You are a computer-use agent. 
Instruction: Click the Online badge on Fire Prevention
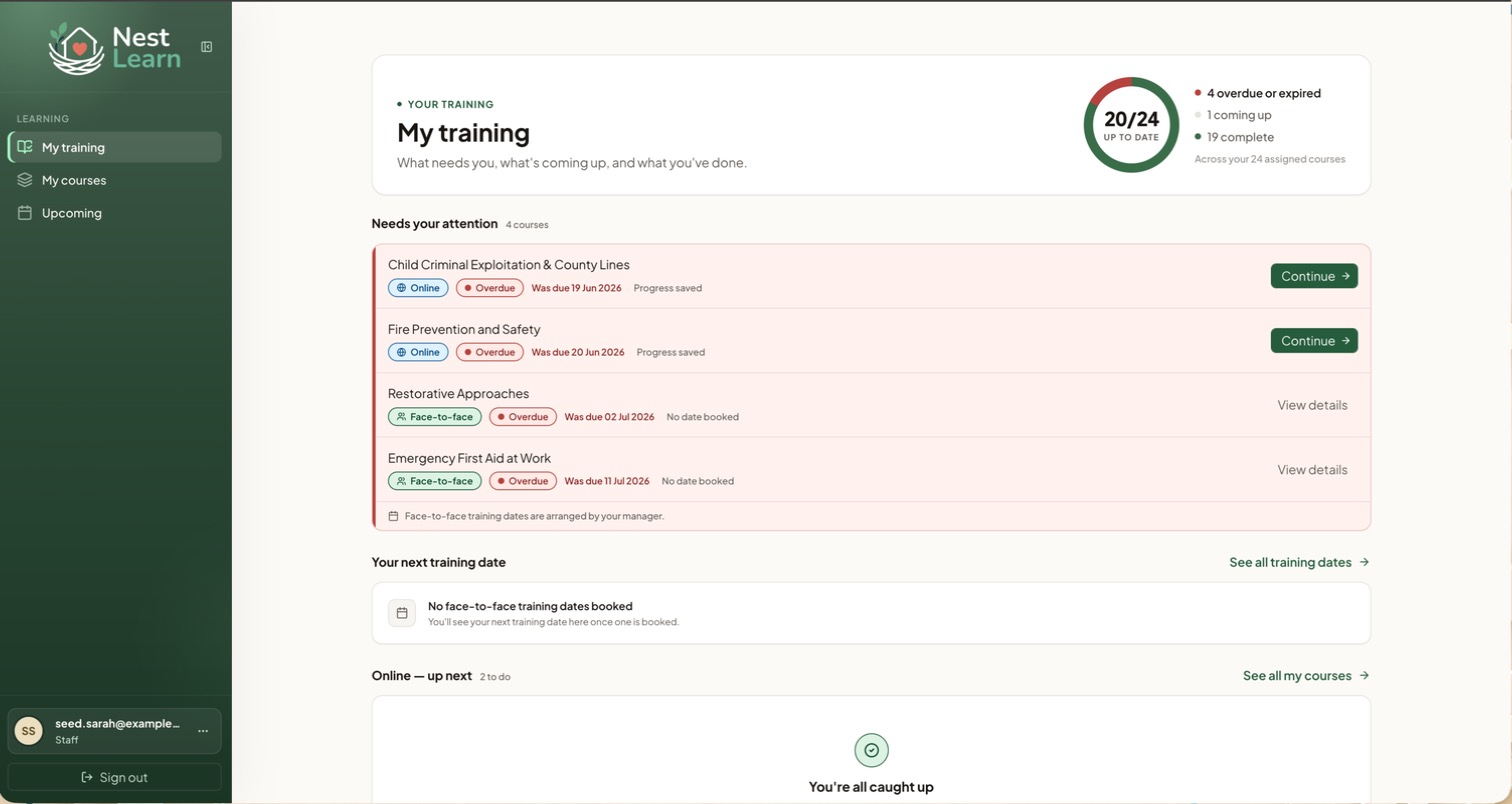pyautogui.click(x=418, y=352)
